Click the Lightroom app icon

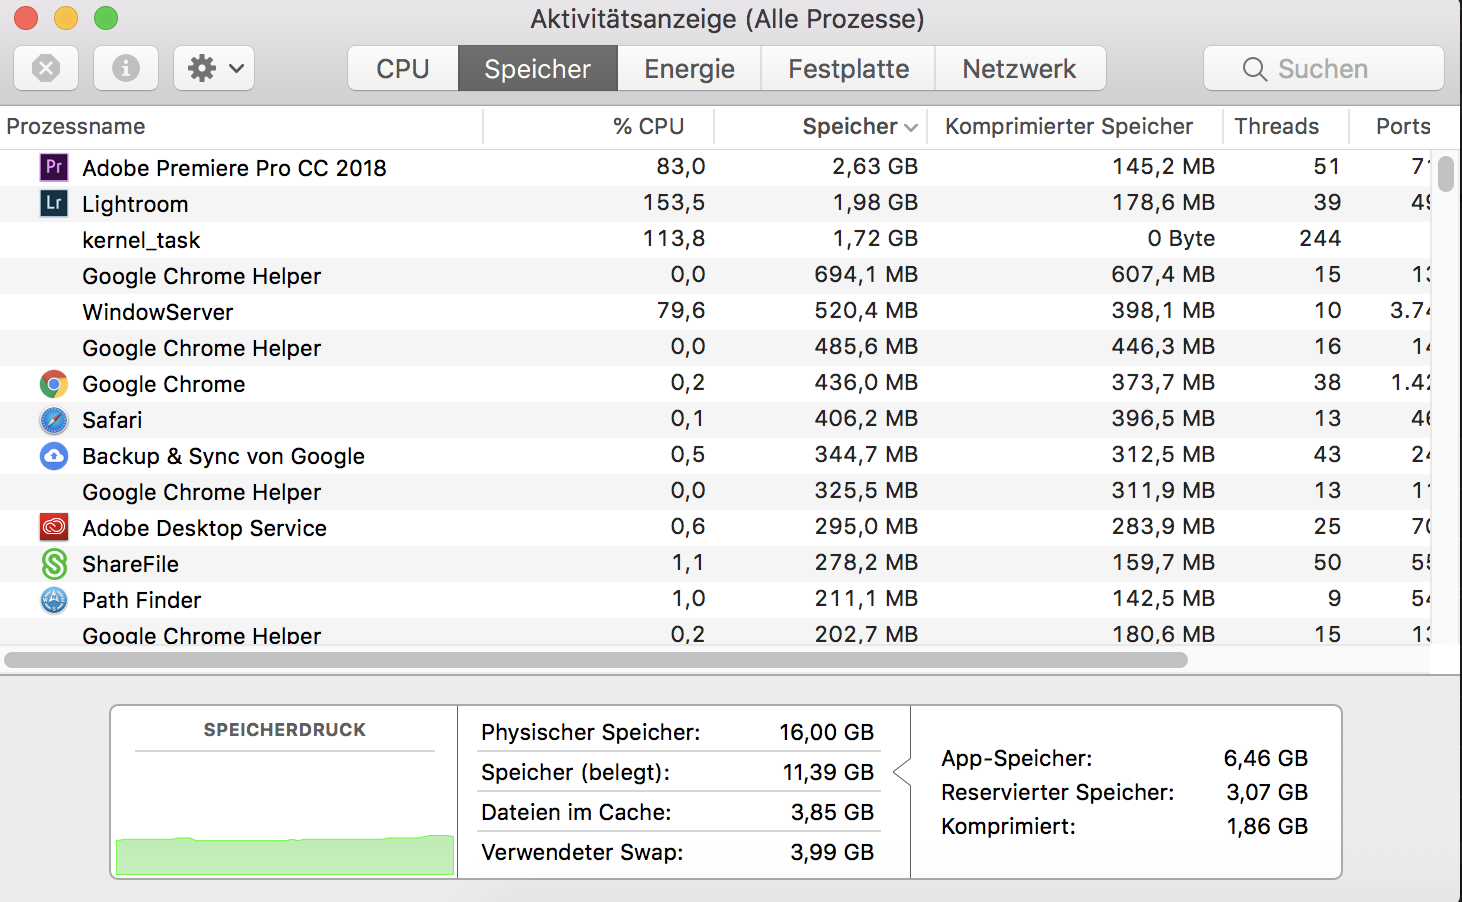[x=54, y=203]
